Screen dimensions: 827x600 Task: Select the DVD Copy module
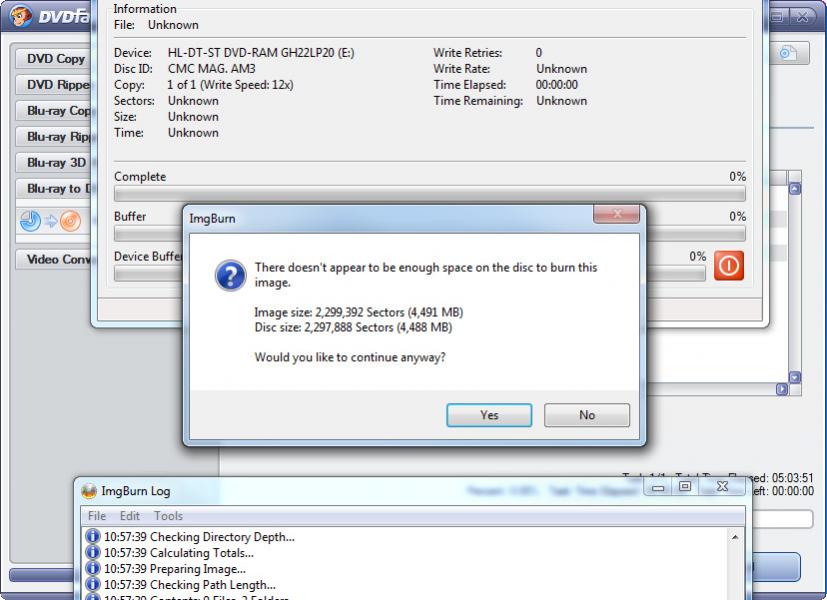click(x=55, y=59)
